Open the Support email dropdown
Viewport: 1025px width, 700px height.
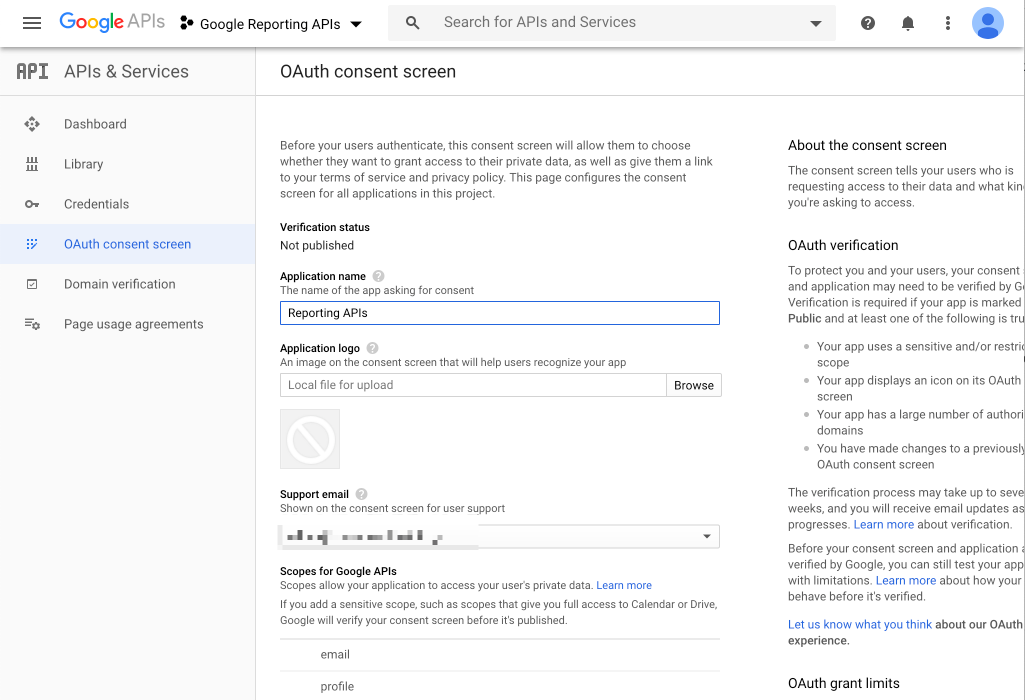(x=499, y=537)
